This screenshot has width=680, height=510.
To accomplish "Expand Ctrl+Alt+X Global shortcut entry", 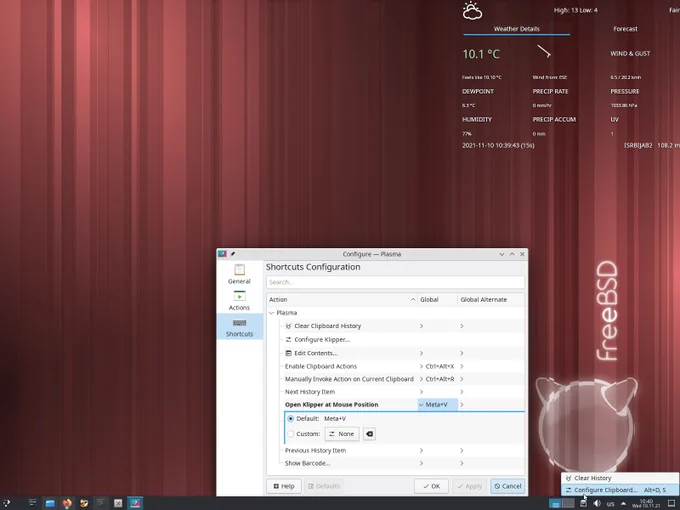I will (x=421, y=366).
